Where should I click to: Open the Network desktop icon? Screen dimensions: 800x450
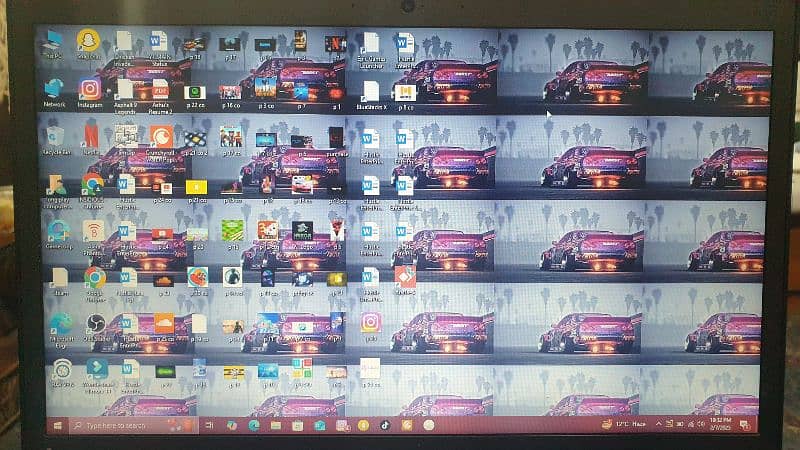pyautogui.click(x=55, y=88)
